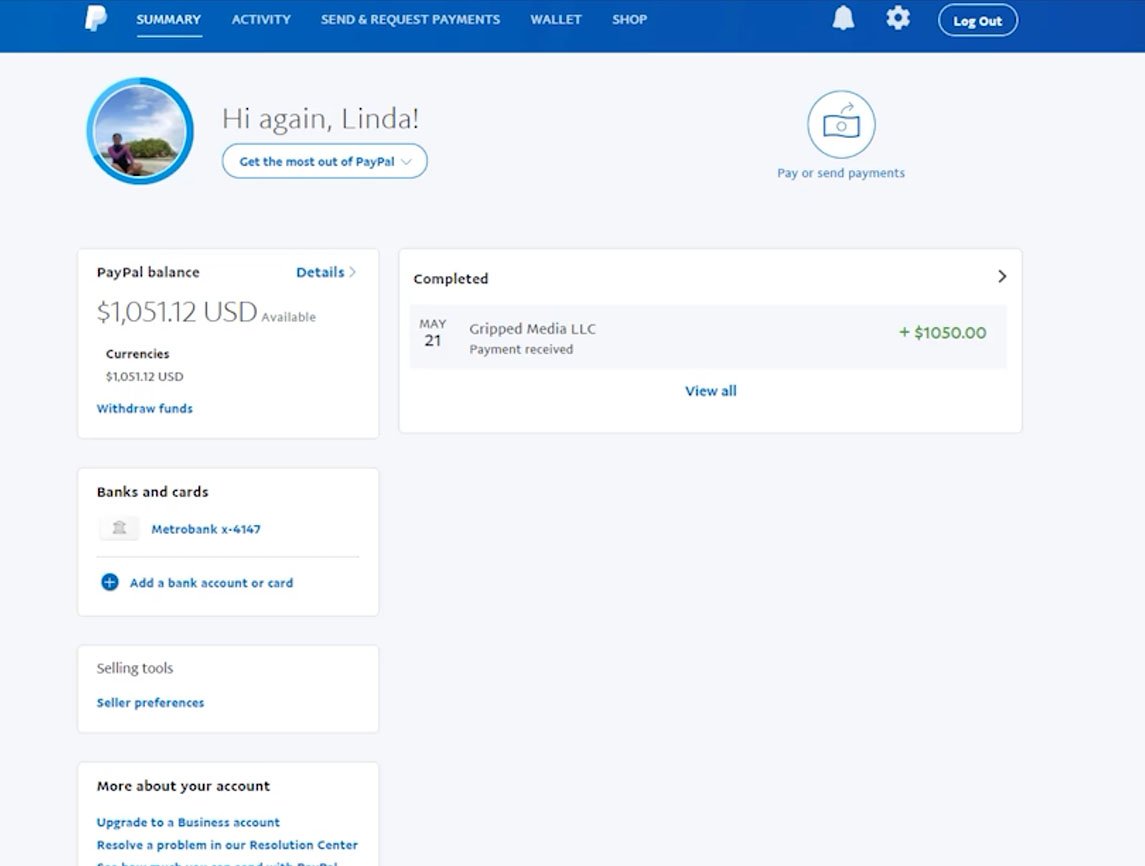
Task: Open balance Details via its chevron
Action: click(350, 271)
